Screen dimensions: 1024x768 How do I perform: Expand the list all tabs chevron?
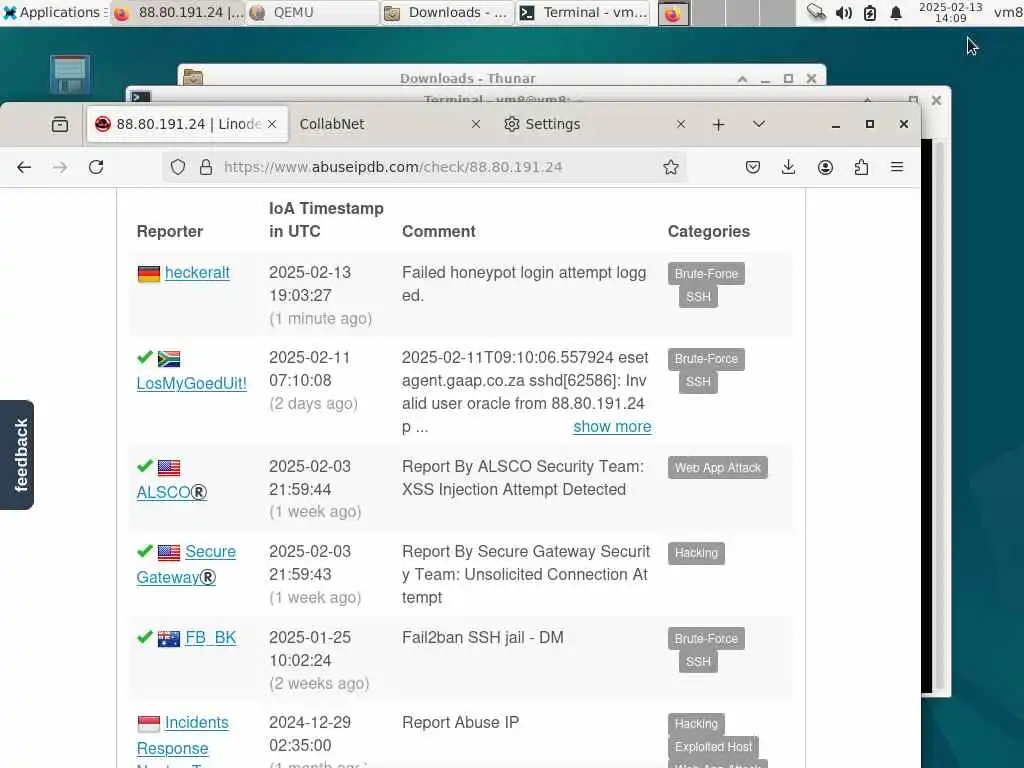click(x=759, y=124)
